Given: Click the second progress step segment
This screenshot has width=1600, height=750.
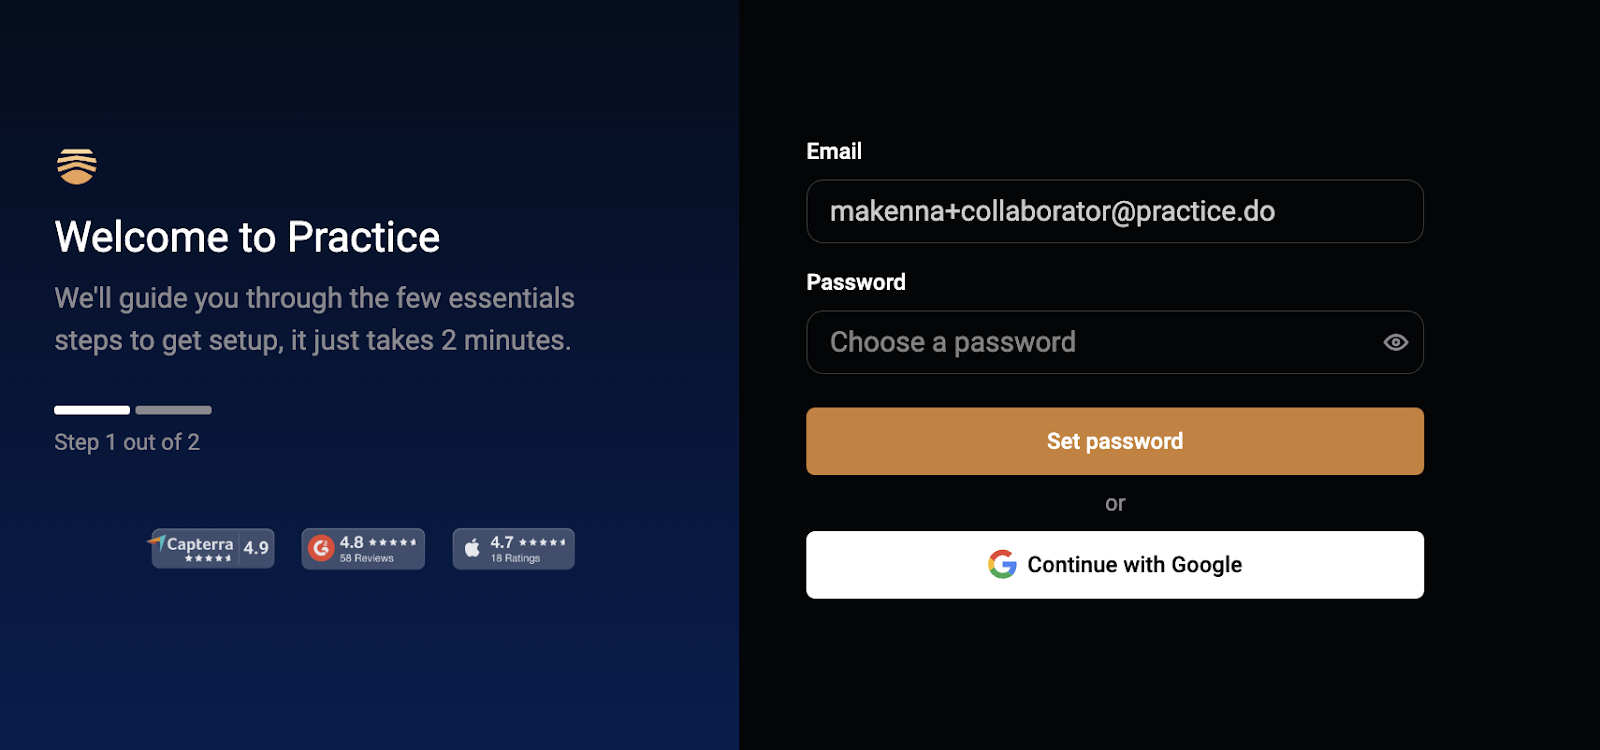Looking at the screenshot, I should point(174,410).
